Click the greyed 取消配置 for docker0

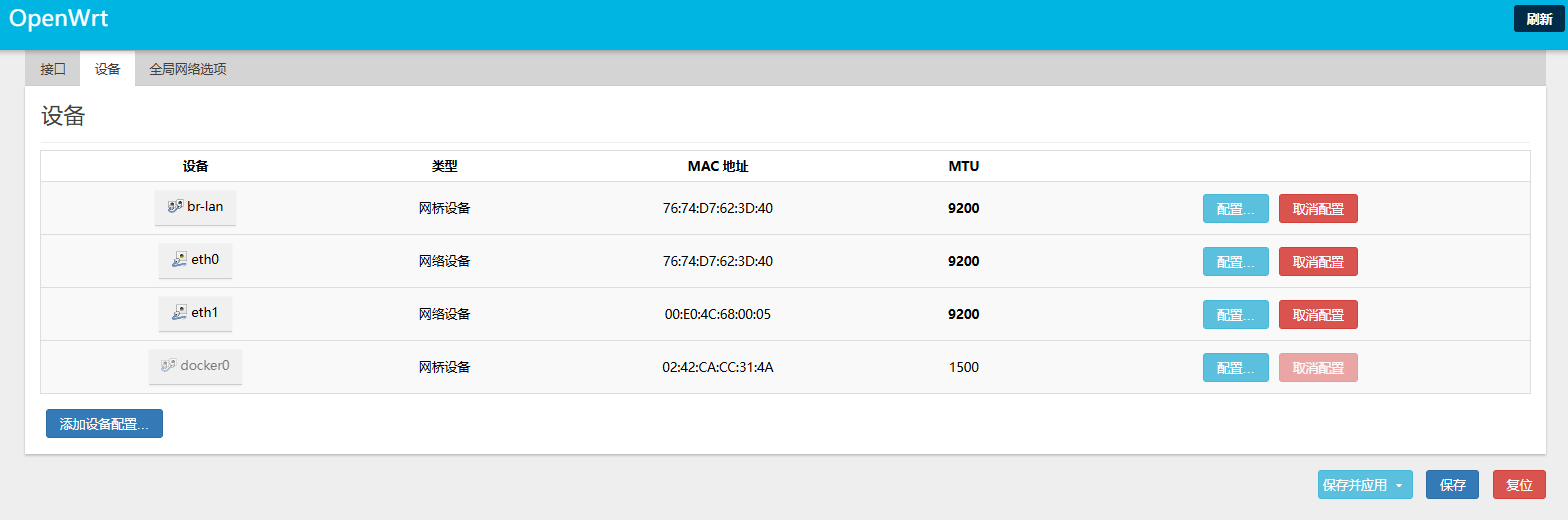pos(1318,367)
